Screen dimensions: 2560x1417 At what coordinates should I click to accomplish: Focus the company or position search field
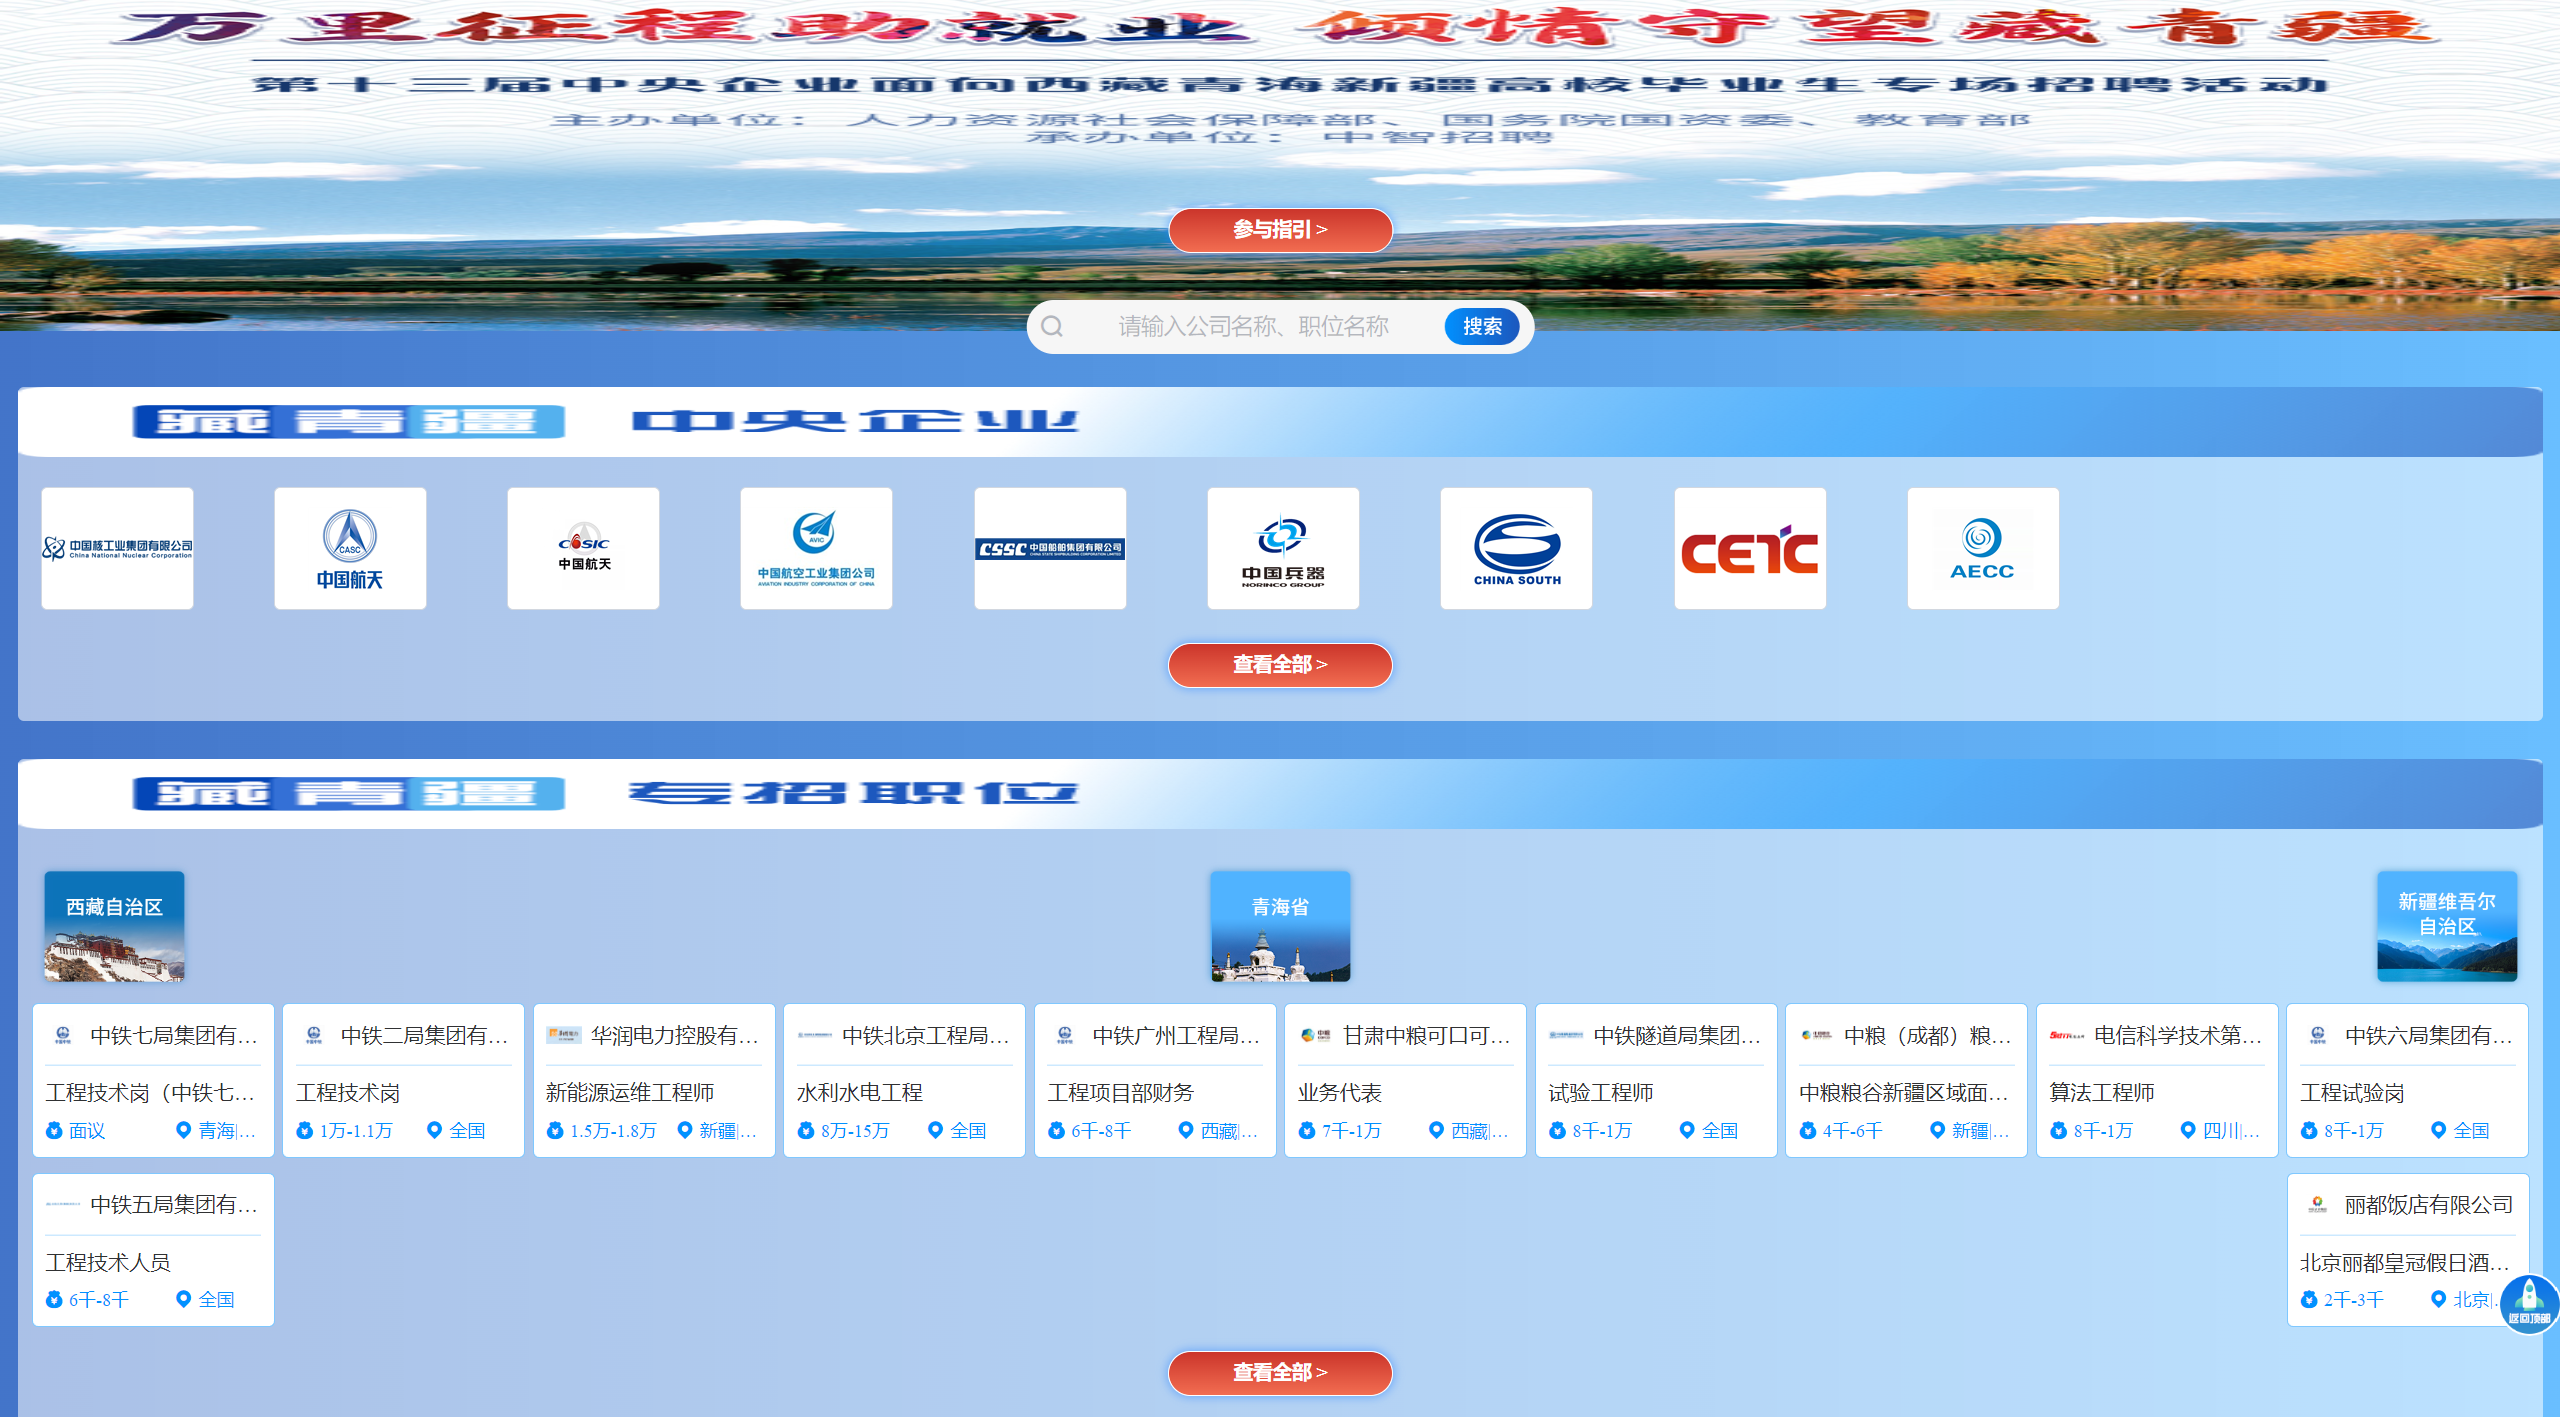(x=1253, y=327)
